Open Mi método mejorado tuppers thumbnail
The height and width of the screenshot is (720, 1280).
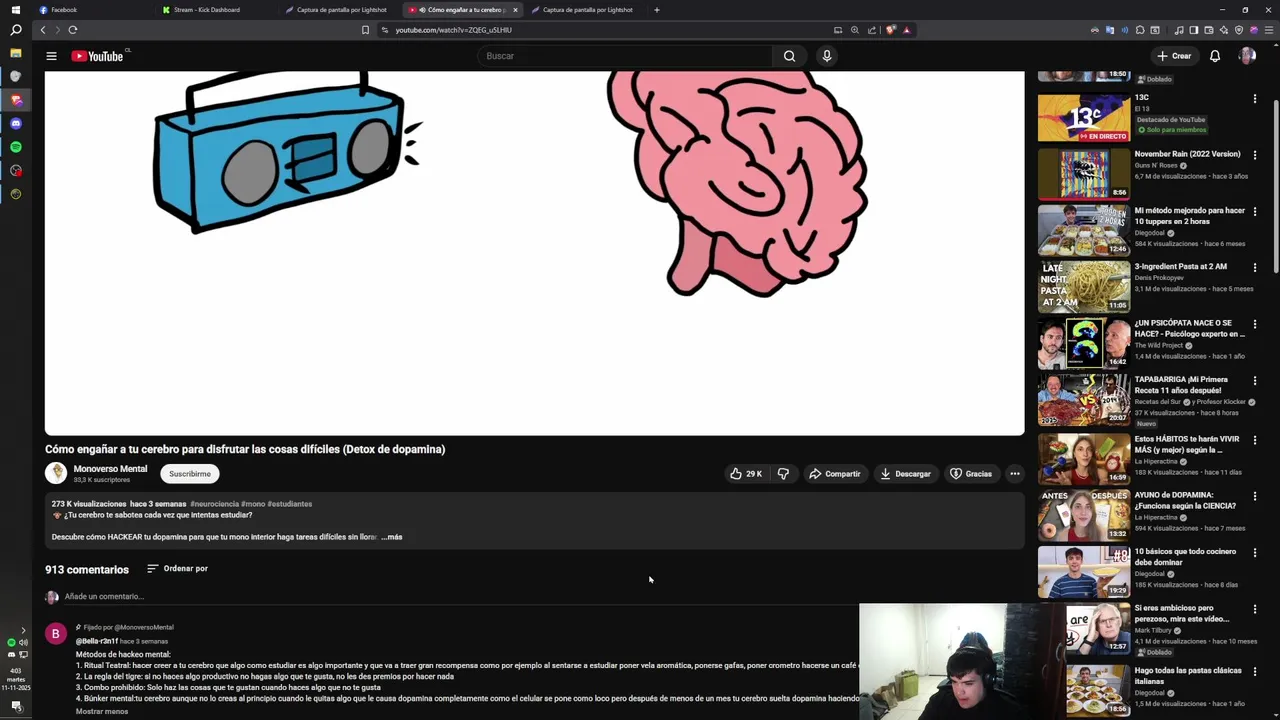click(1084, 230)
